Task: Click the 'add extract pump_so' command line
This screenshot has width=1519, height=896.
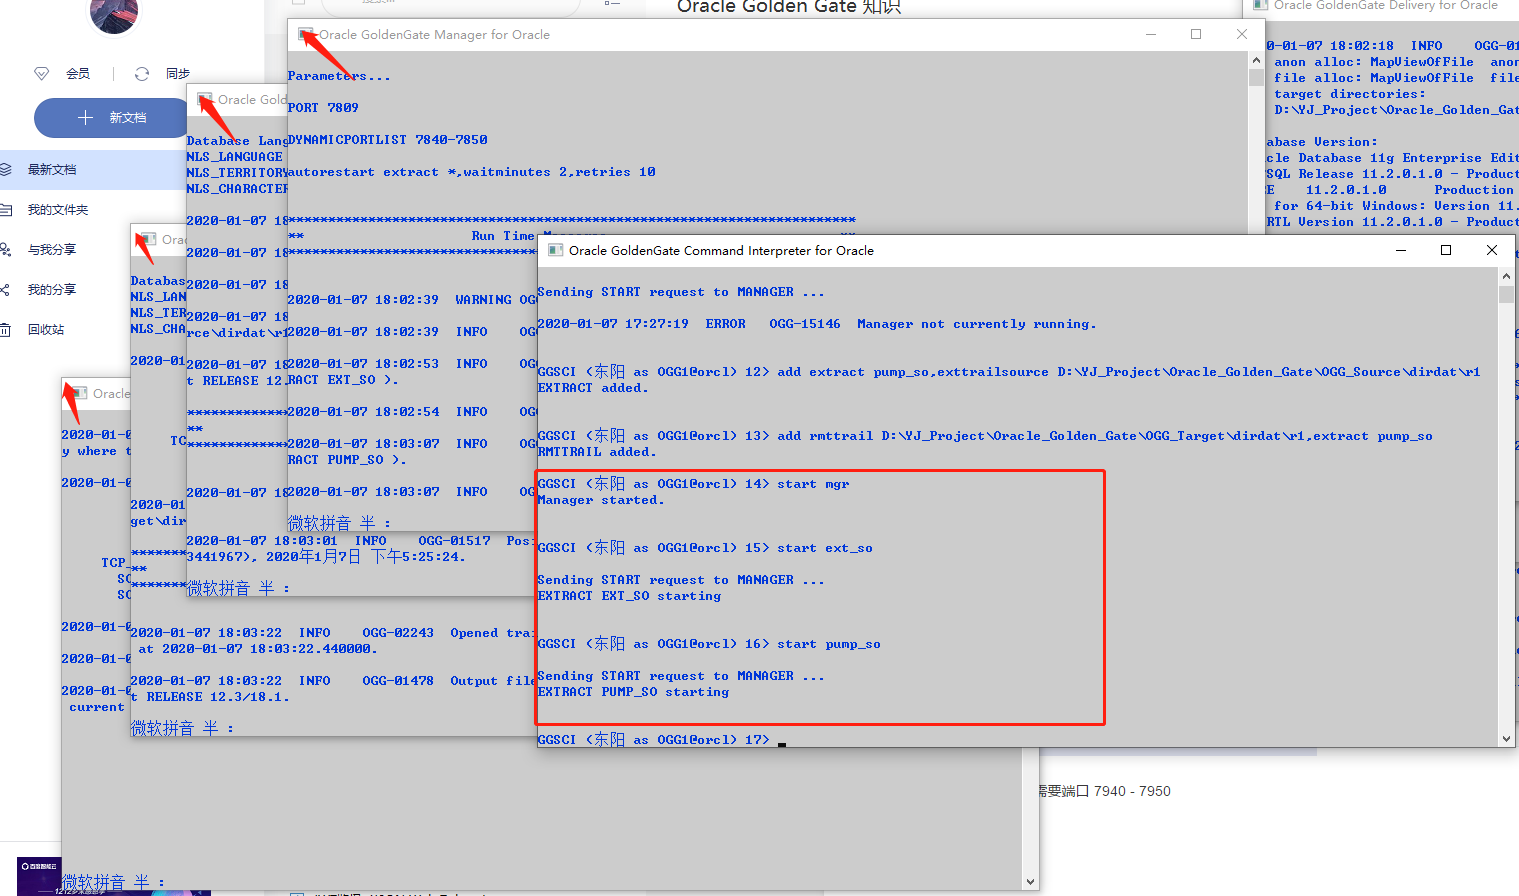Action: (1009, 372)
